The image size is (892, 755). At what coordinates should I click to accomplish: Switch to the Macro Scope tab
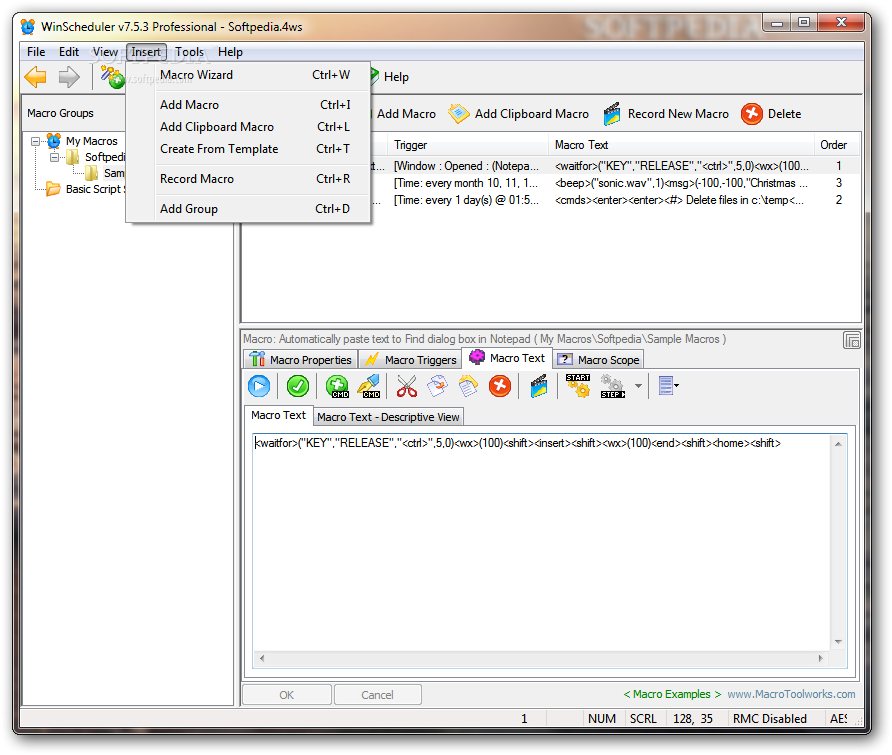coord(598,360)
